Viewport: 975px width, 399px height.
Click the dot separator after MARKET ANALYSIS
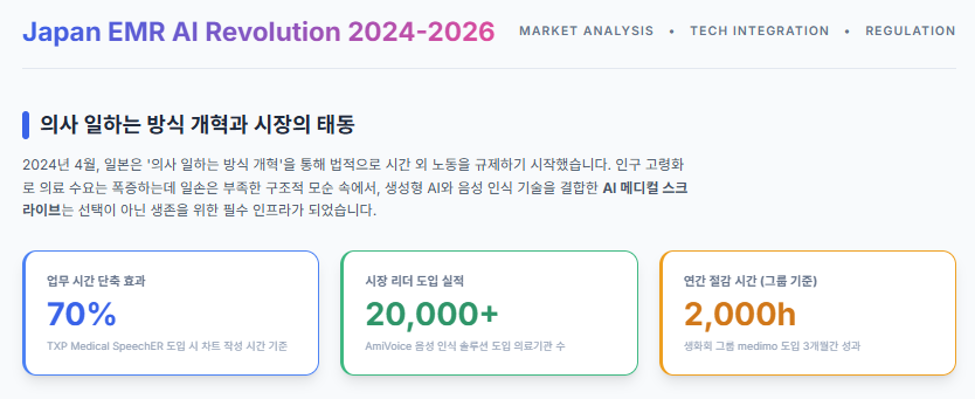pyautogui.click(x=672, y=31)
